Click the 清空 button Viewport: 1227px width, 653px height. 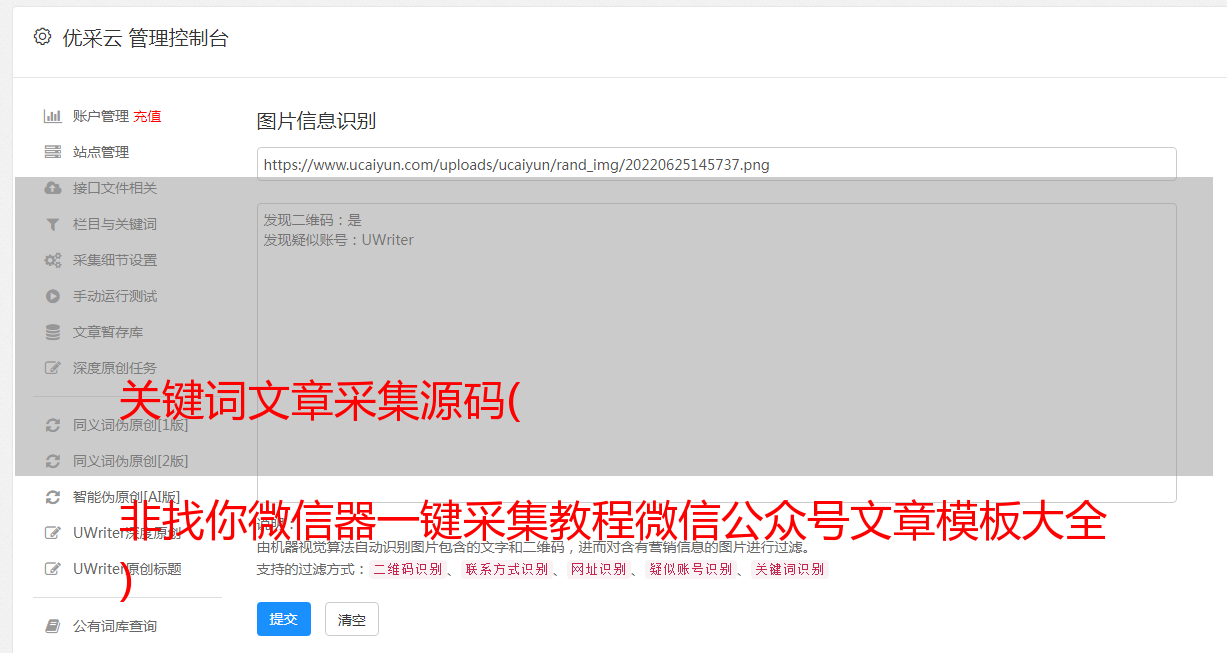[352, 619]
